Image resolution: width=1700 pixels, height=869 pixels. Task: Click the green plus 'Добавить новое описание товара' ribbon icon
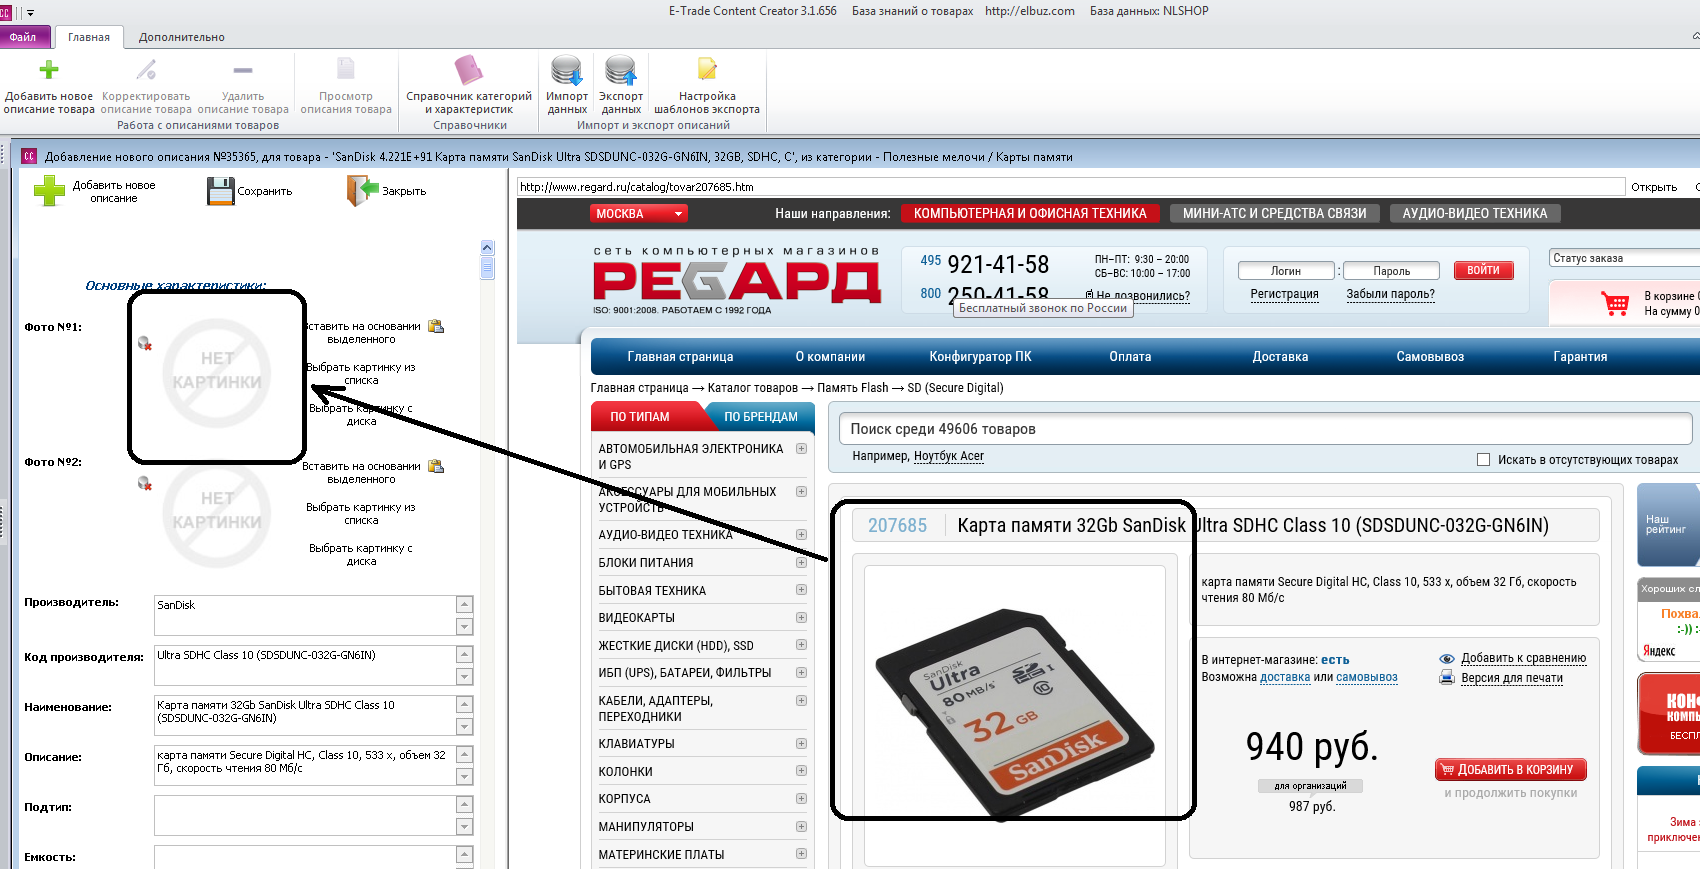click(48, 70)
